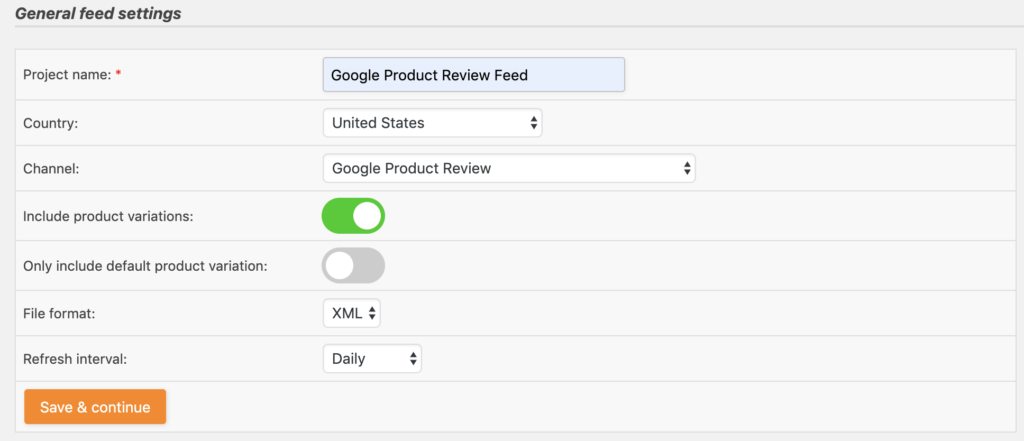Click the Refresh interval label
This screenshot has height=441, width=1024.
(x=73, y=359)
